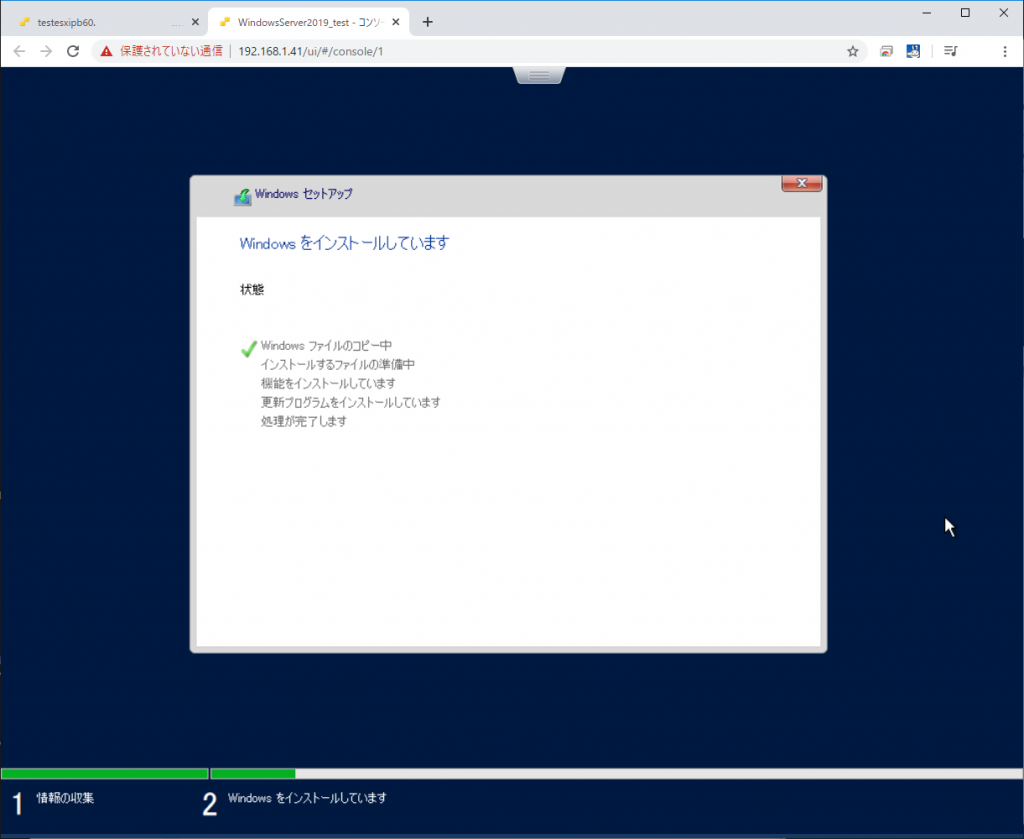
Task: Click '更新プログラムをインストールしています' status line
Action: (x=351, y=402)
